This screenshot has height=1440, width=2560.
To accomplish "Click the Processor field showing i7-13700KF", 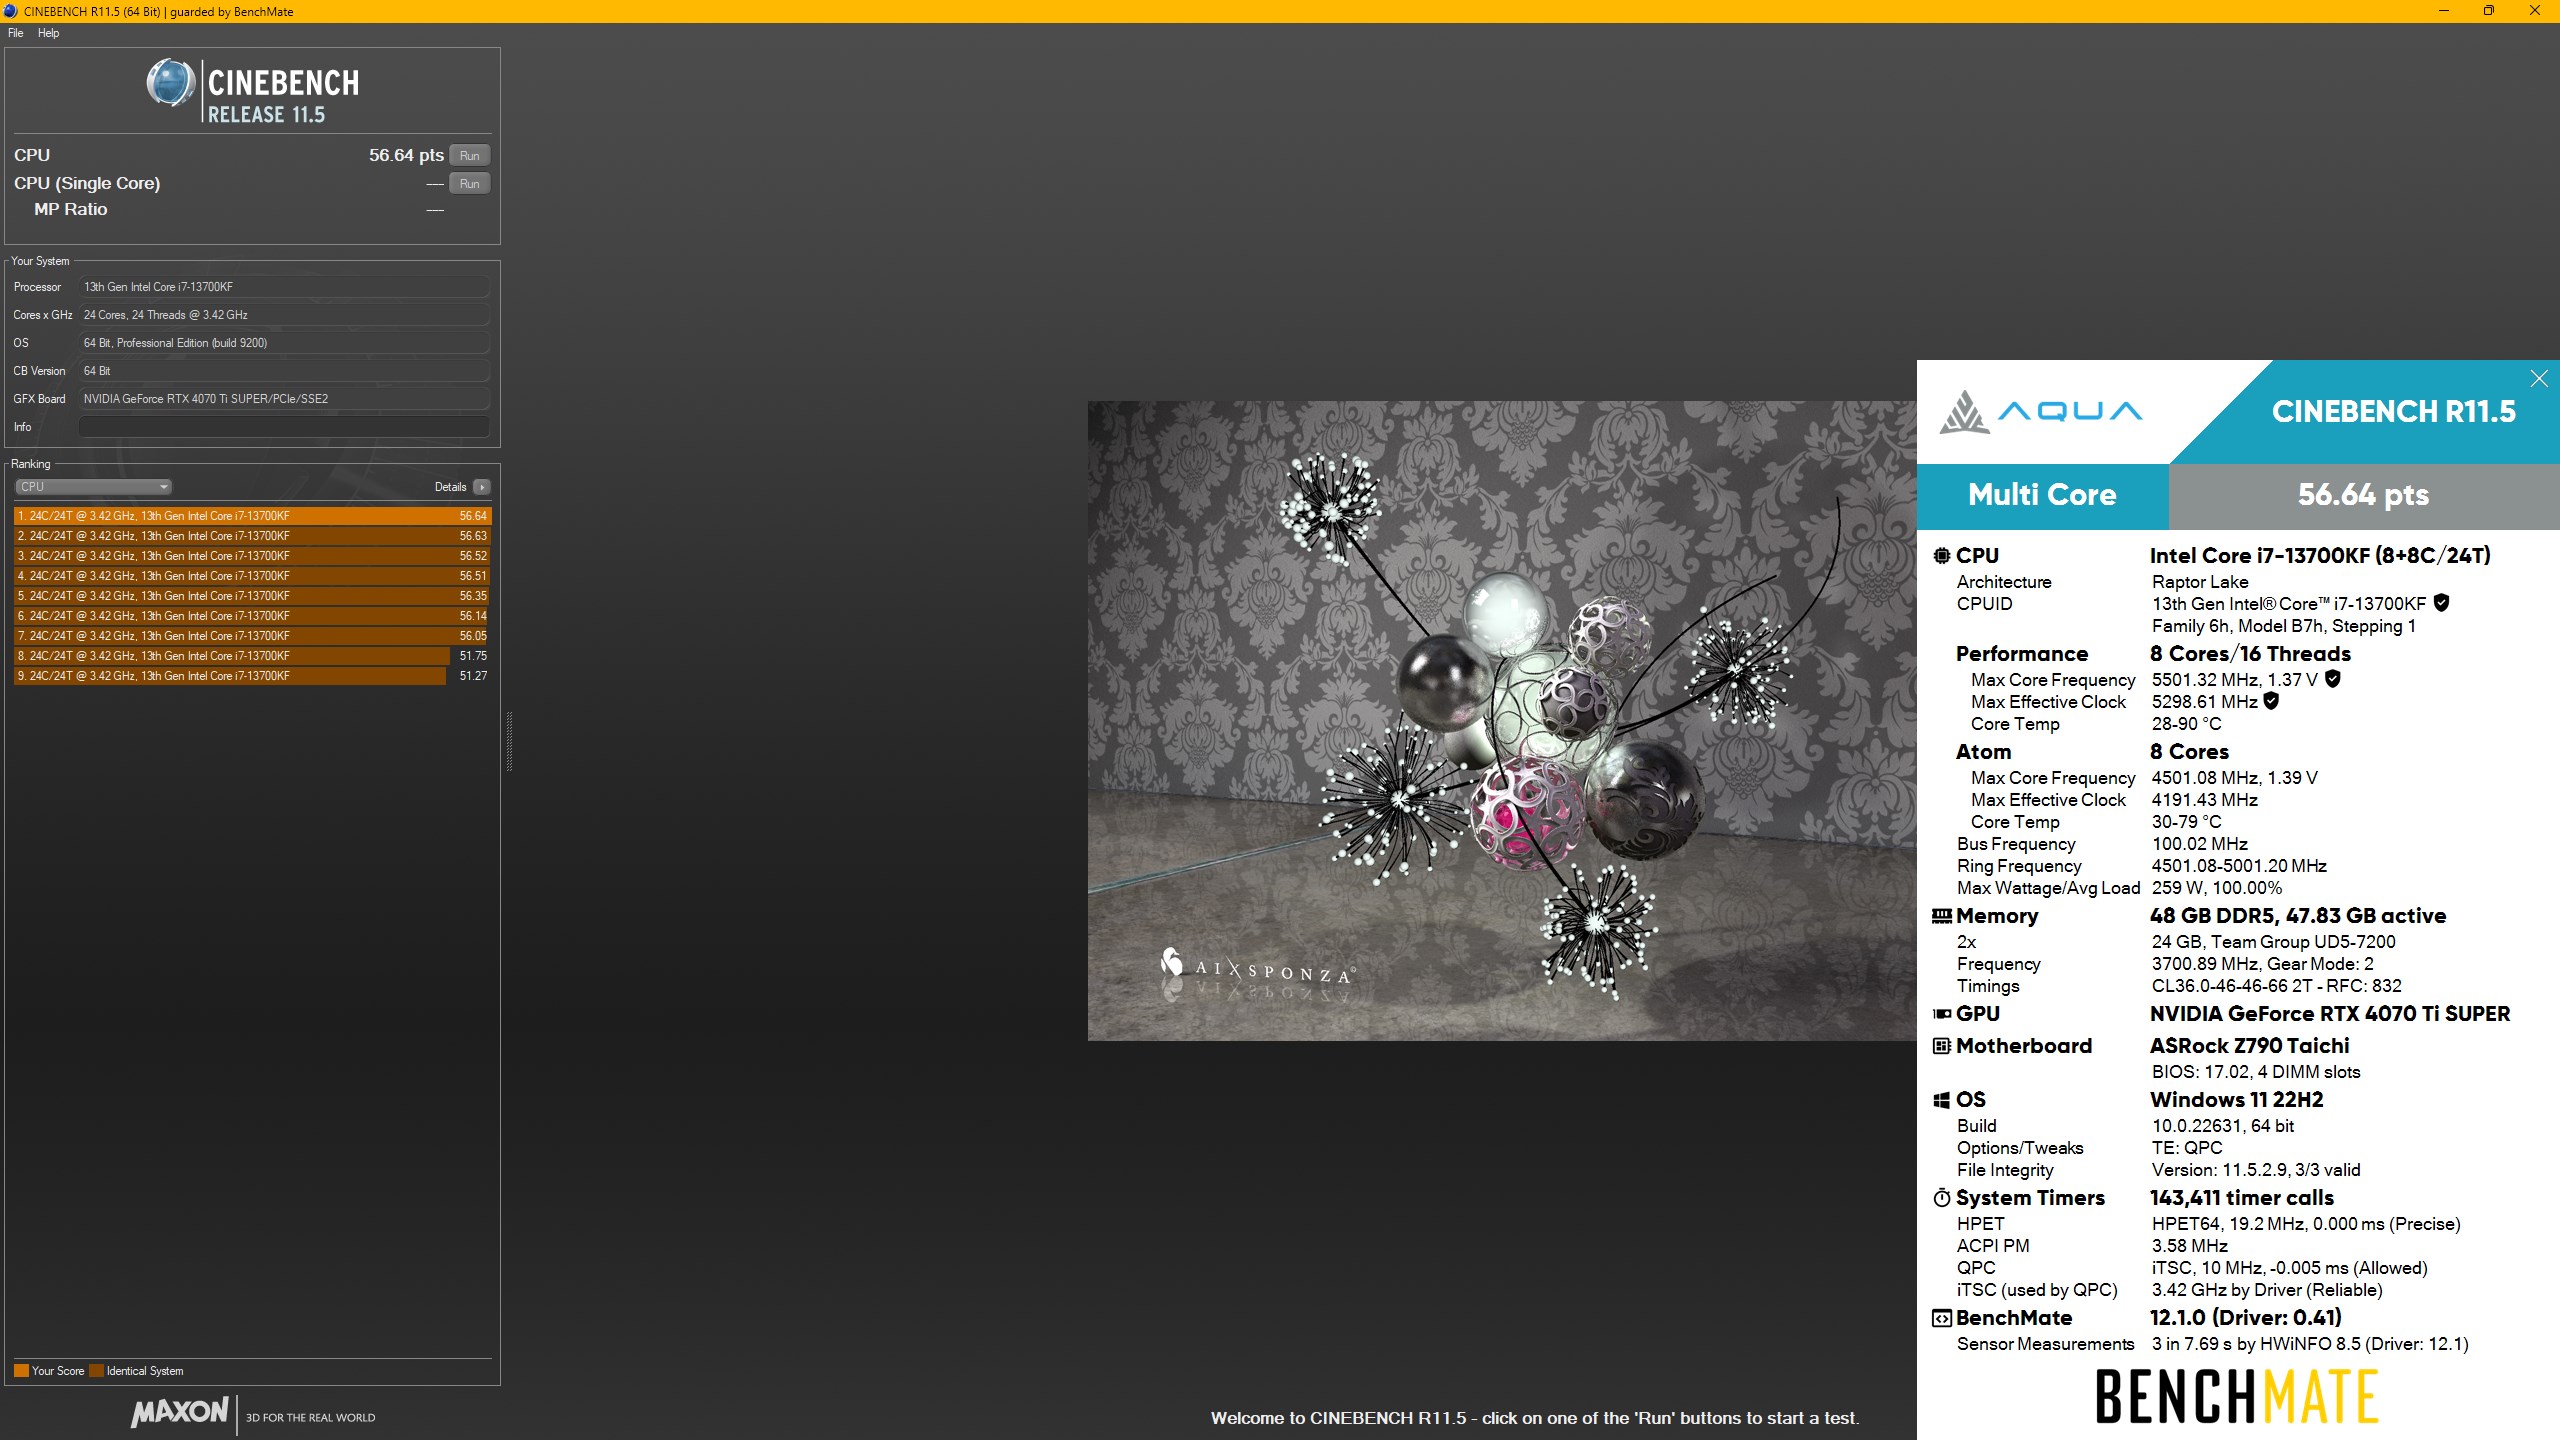I will [x=284, y=287].
